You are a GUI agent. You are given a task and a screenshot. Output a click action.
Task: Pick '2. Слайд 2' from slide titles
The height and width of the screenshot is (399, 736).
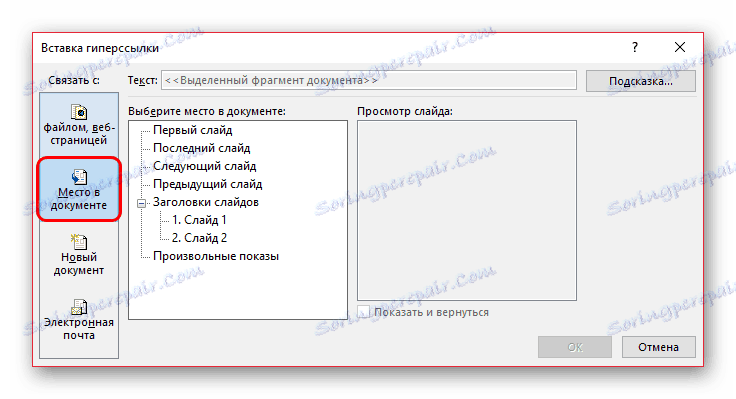pyautogui.click(x=199, y=238)
